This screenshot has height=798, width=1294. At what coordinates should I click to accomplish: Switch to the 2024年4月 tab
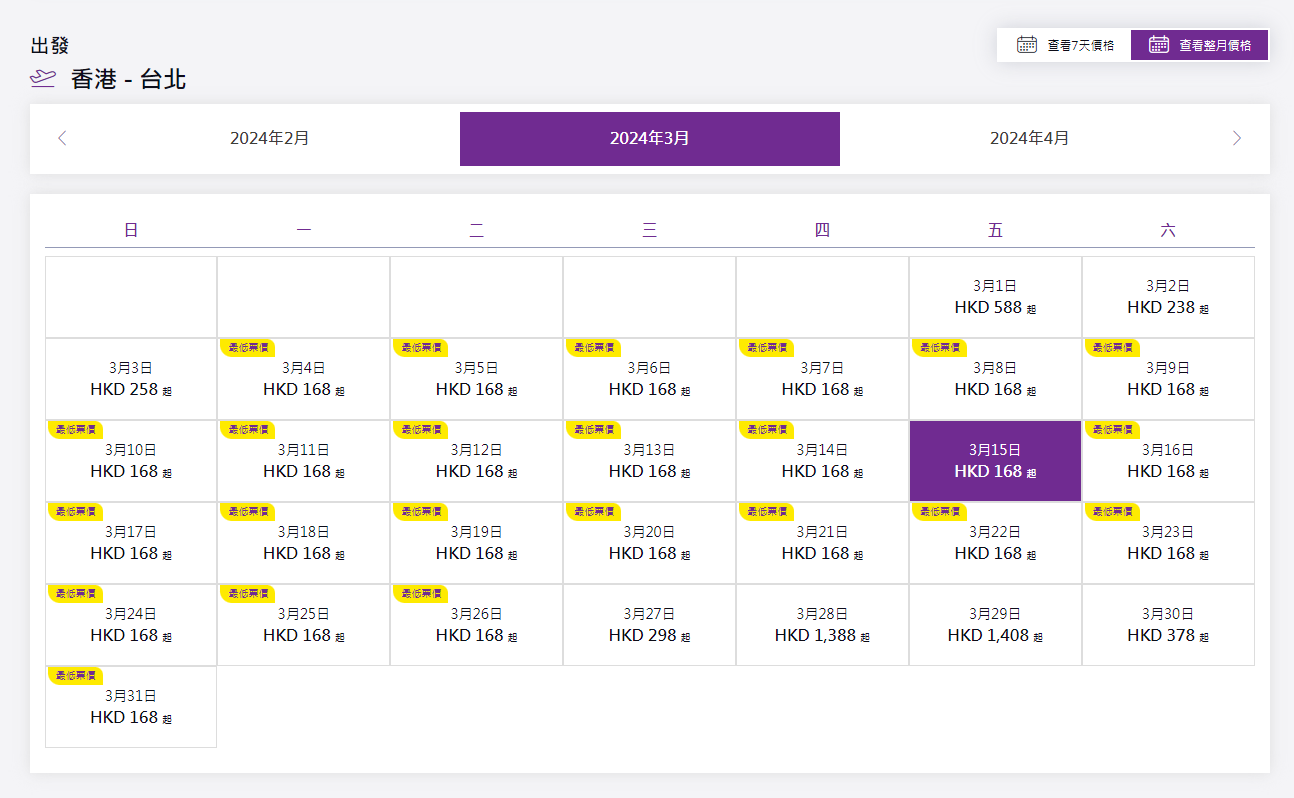tap(1029, 138)
